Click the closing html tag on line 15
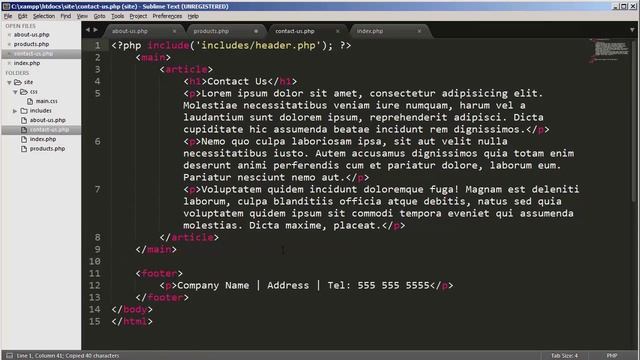The height and width of the screenshot is (360, 640). point(132,322)
